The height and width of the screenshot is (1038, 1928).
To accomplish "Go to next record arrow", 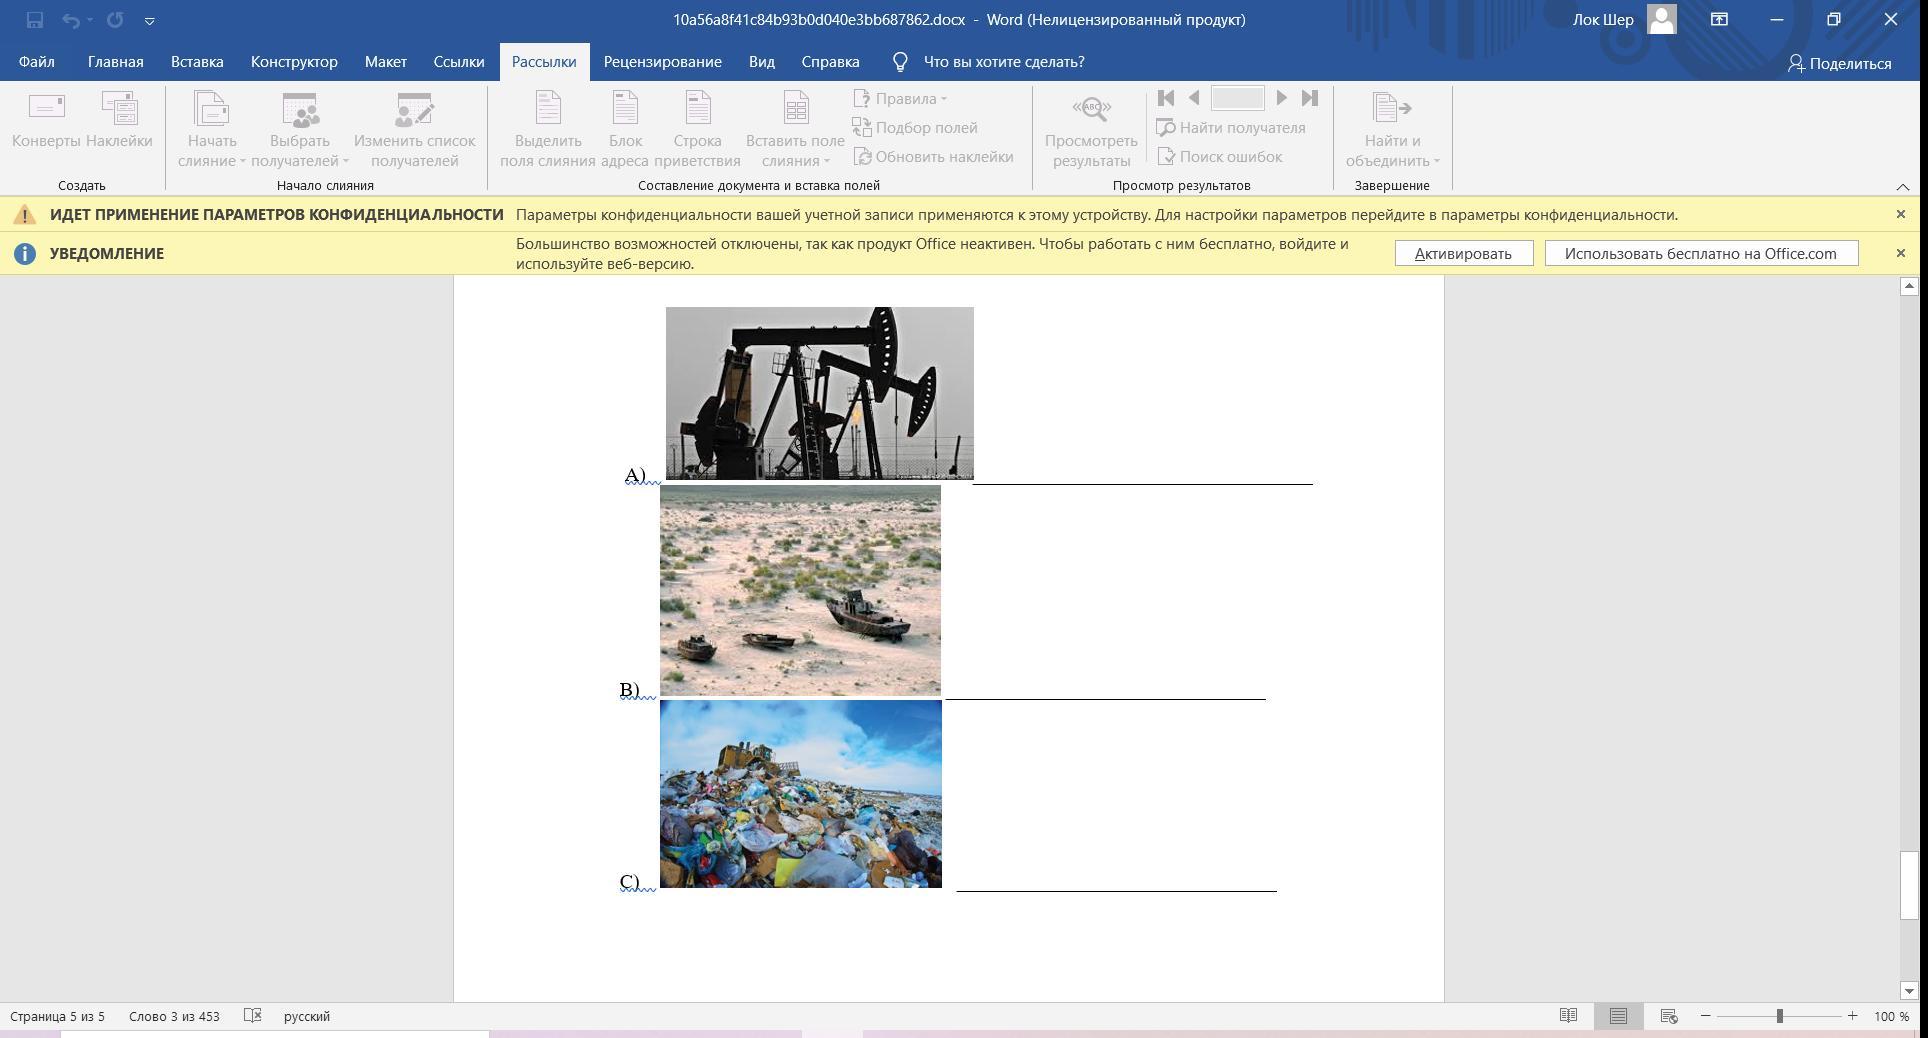I will 1281,98.
